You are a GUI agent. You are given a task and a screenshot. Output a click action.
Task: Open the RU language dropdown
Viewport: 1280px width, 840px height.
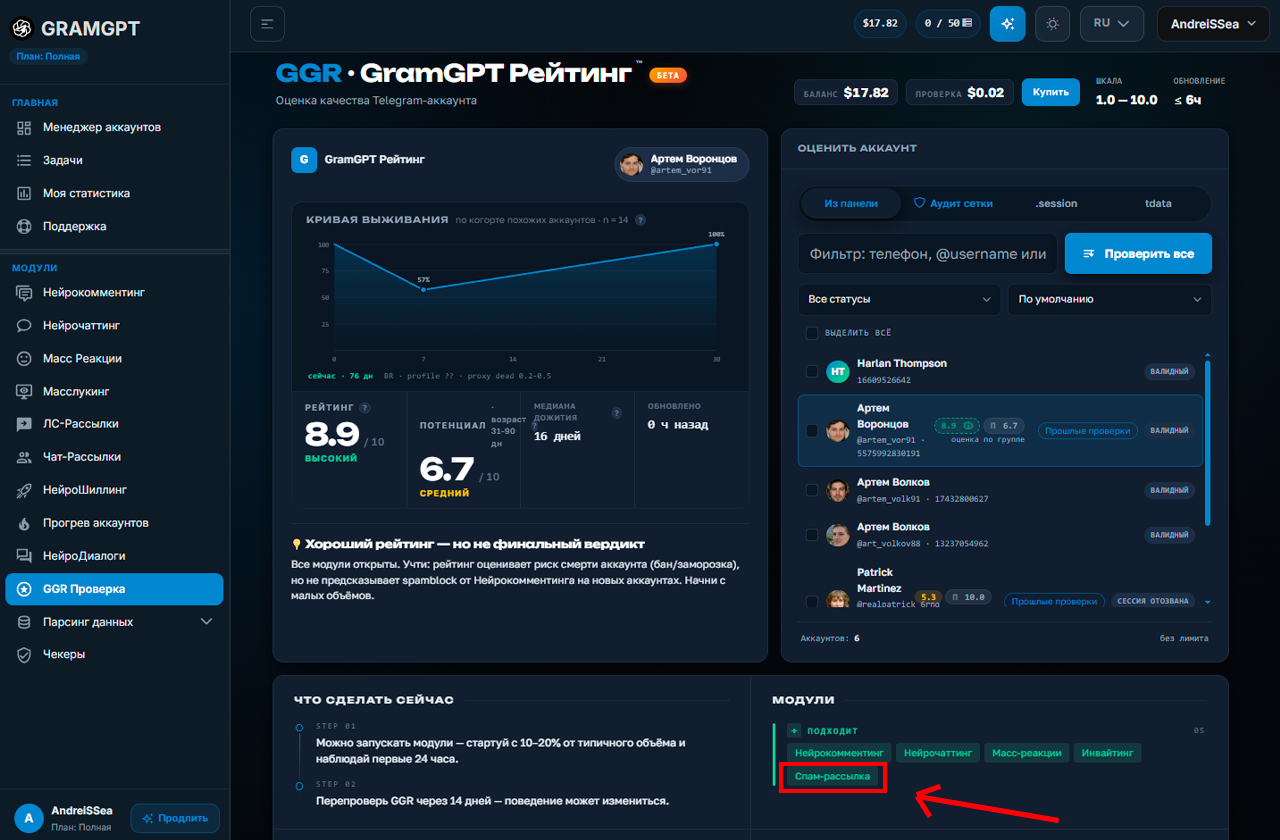click(1112, 24)
